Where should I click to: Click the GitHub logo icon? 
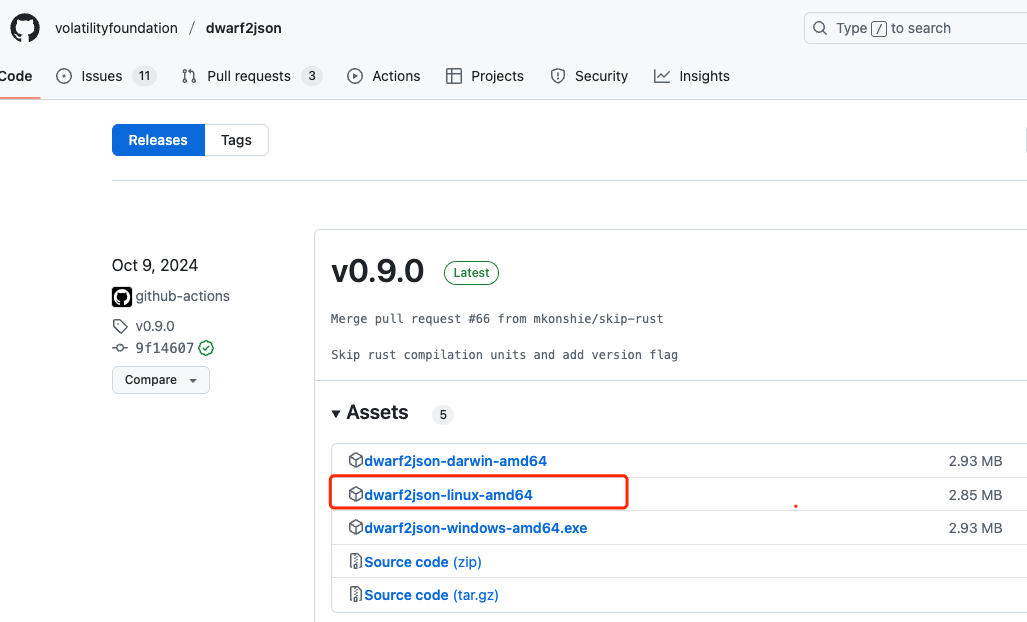pyautogui.click(x=24, y=27)
